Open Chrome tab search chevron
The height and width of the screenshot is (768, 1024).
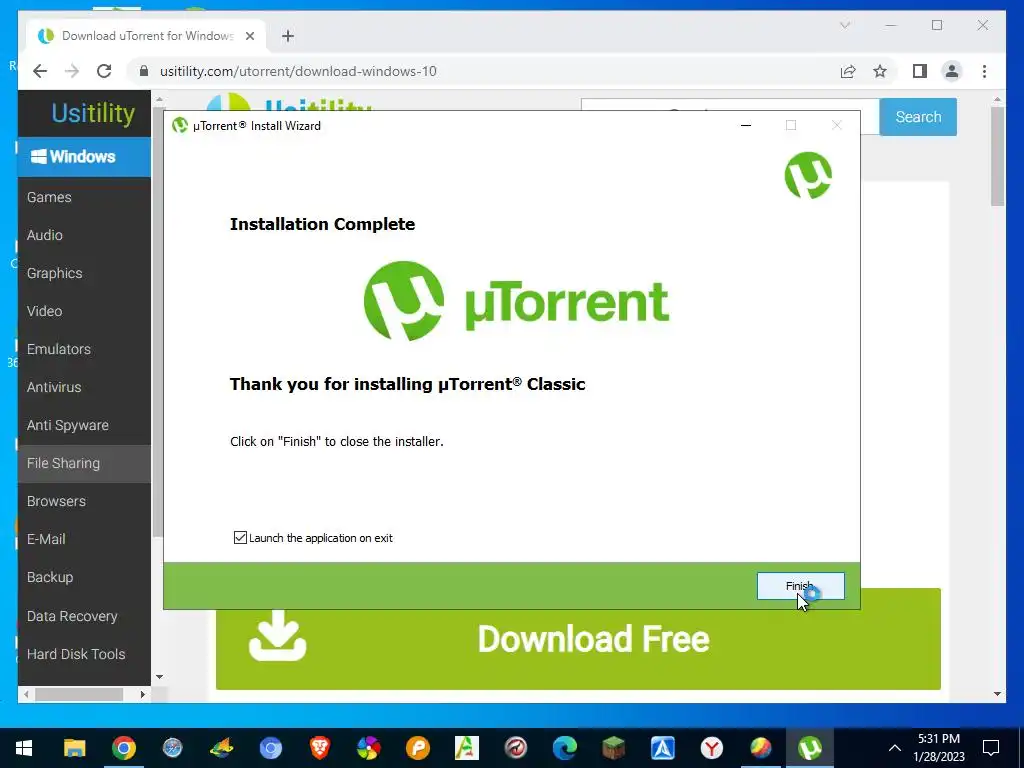coord(844,25)
